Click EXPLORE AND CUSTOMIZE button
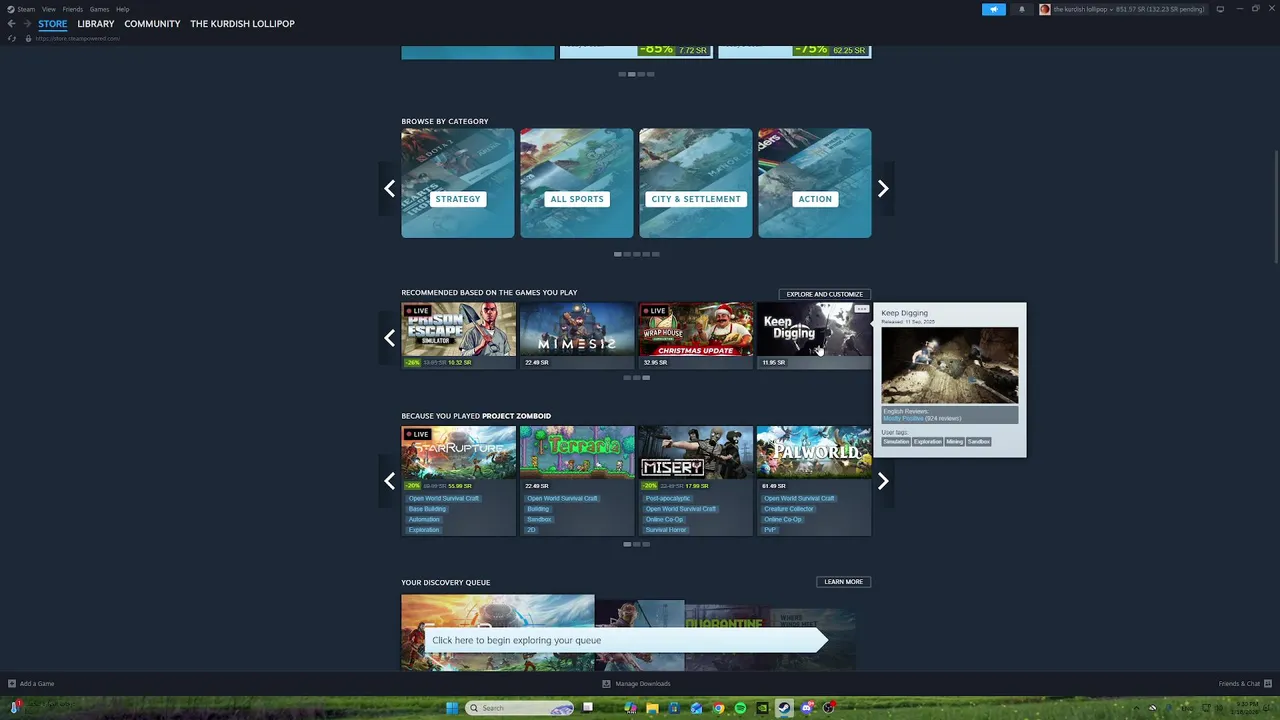 click(824, 294)
